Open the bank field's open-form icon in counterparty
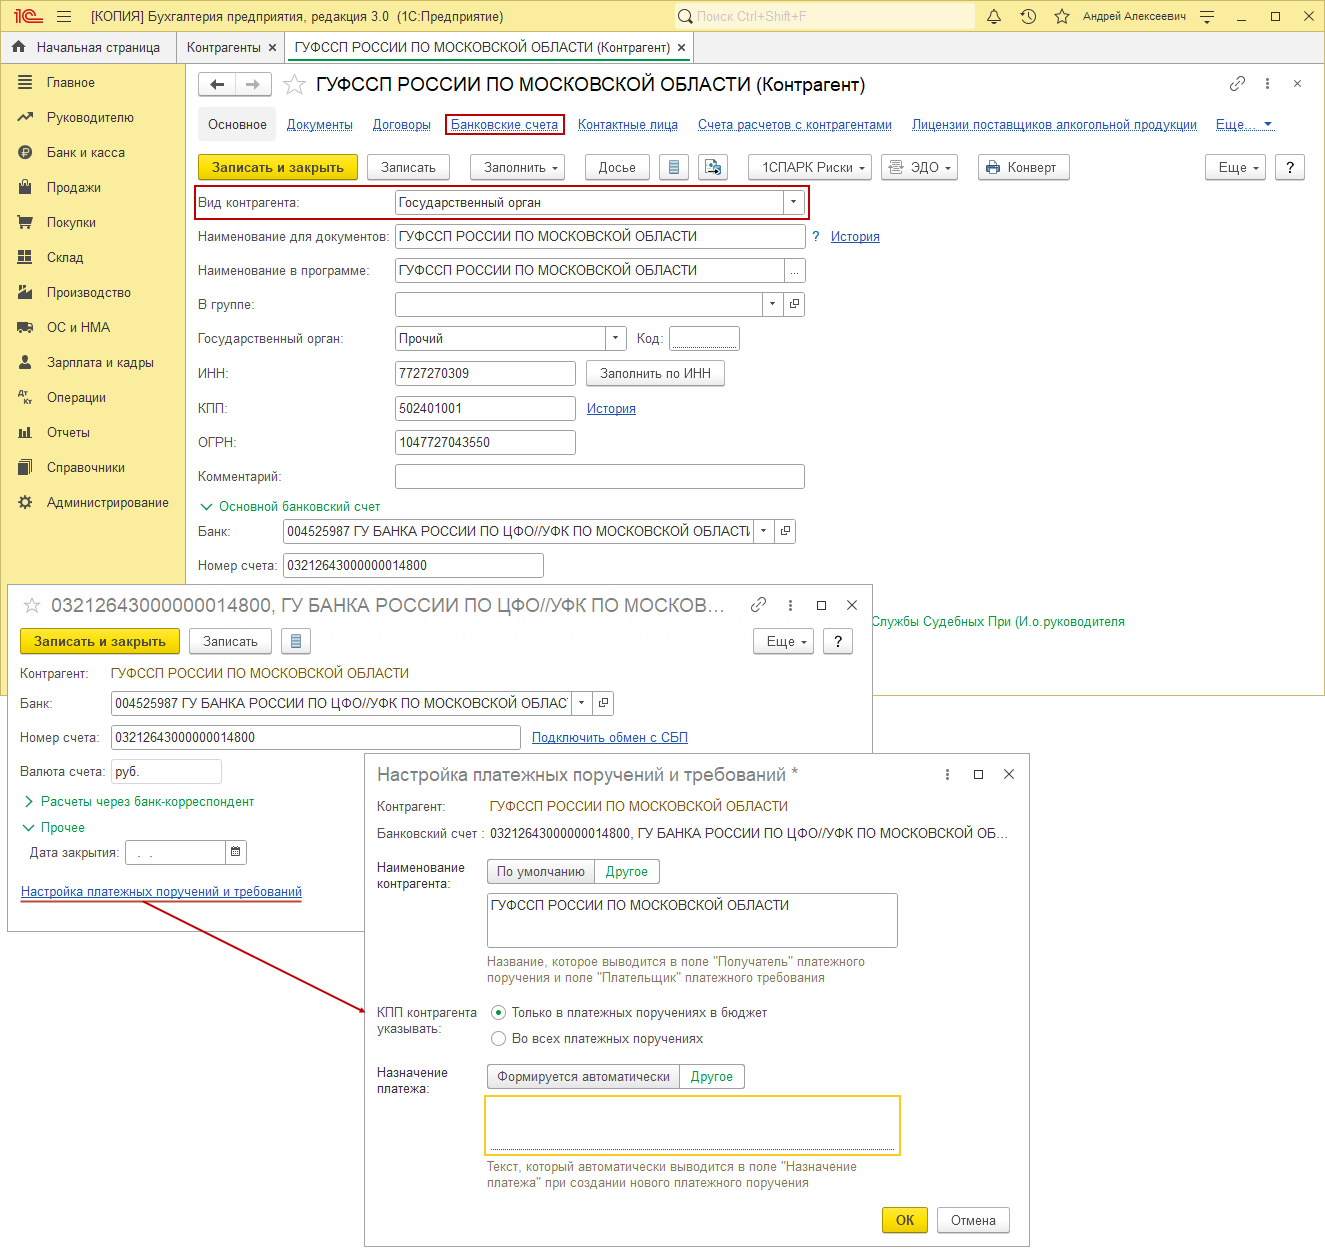 point(785,531)
